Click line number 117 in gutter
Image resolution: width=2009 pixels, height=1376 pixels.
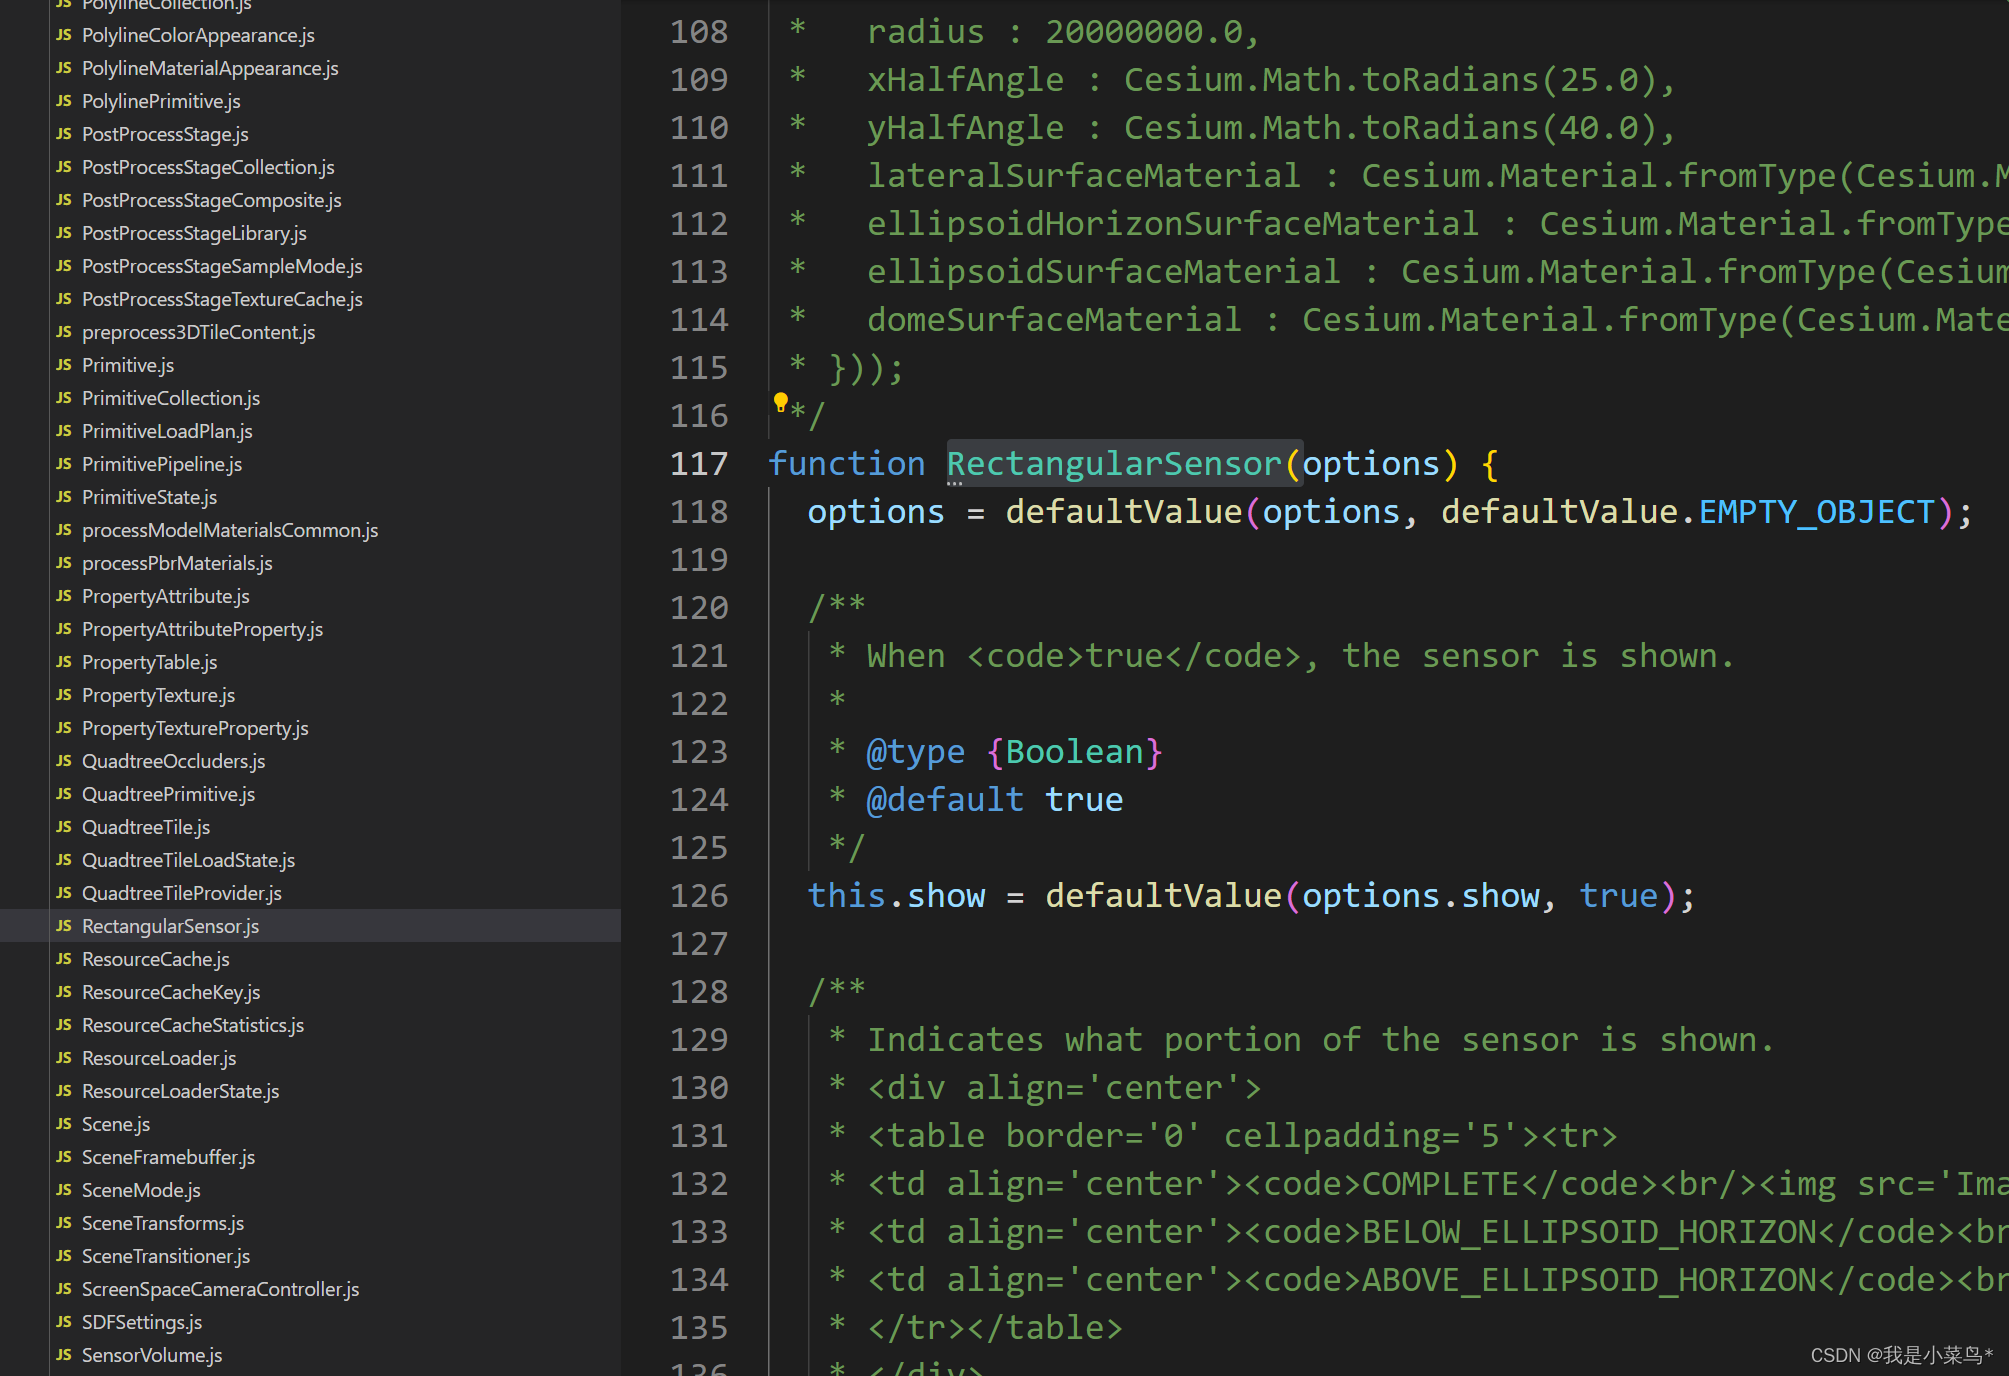coord(699,464)
